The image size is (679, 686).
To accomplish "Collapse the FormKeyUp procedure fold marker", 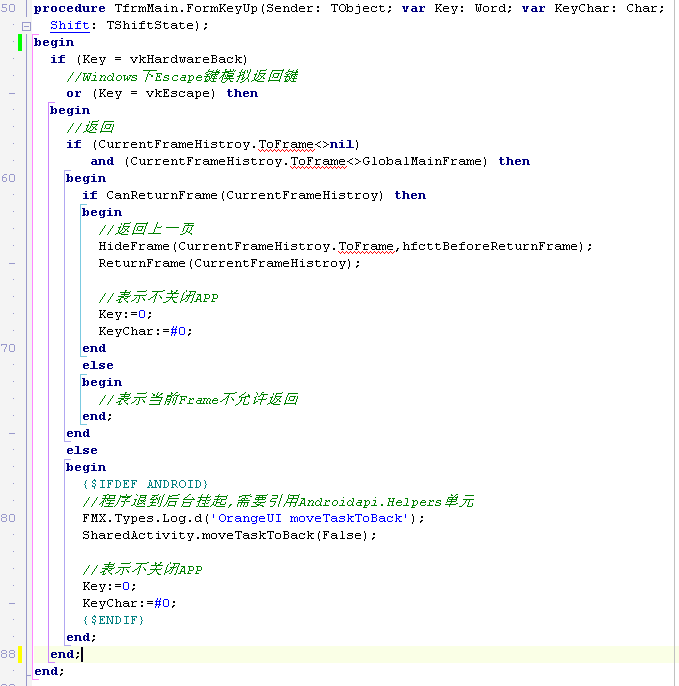I will pos(26,25).
